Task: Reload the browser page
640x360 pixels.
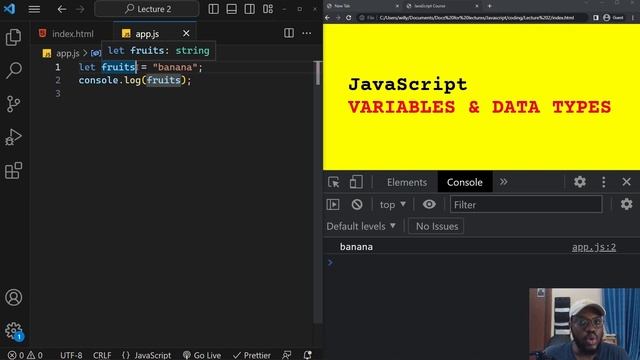Action: tap(349, 18)
